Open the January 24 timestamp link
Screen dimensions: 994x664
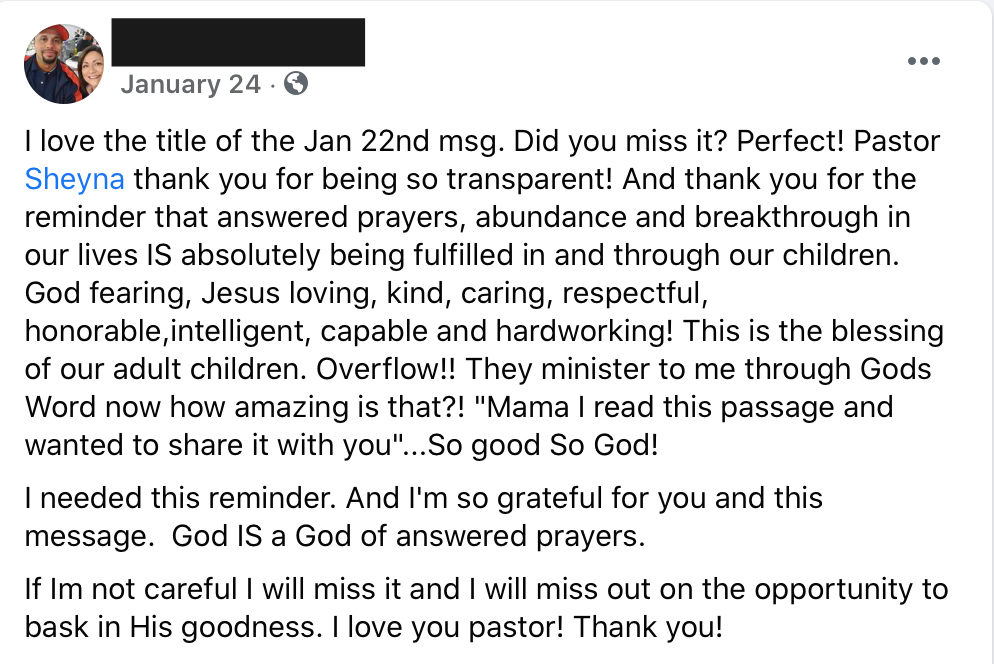(190, 84)
